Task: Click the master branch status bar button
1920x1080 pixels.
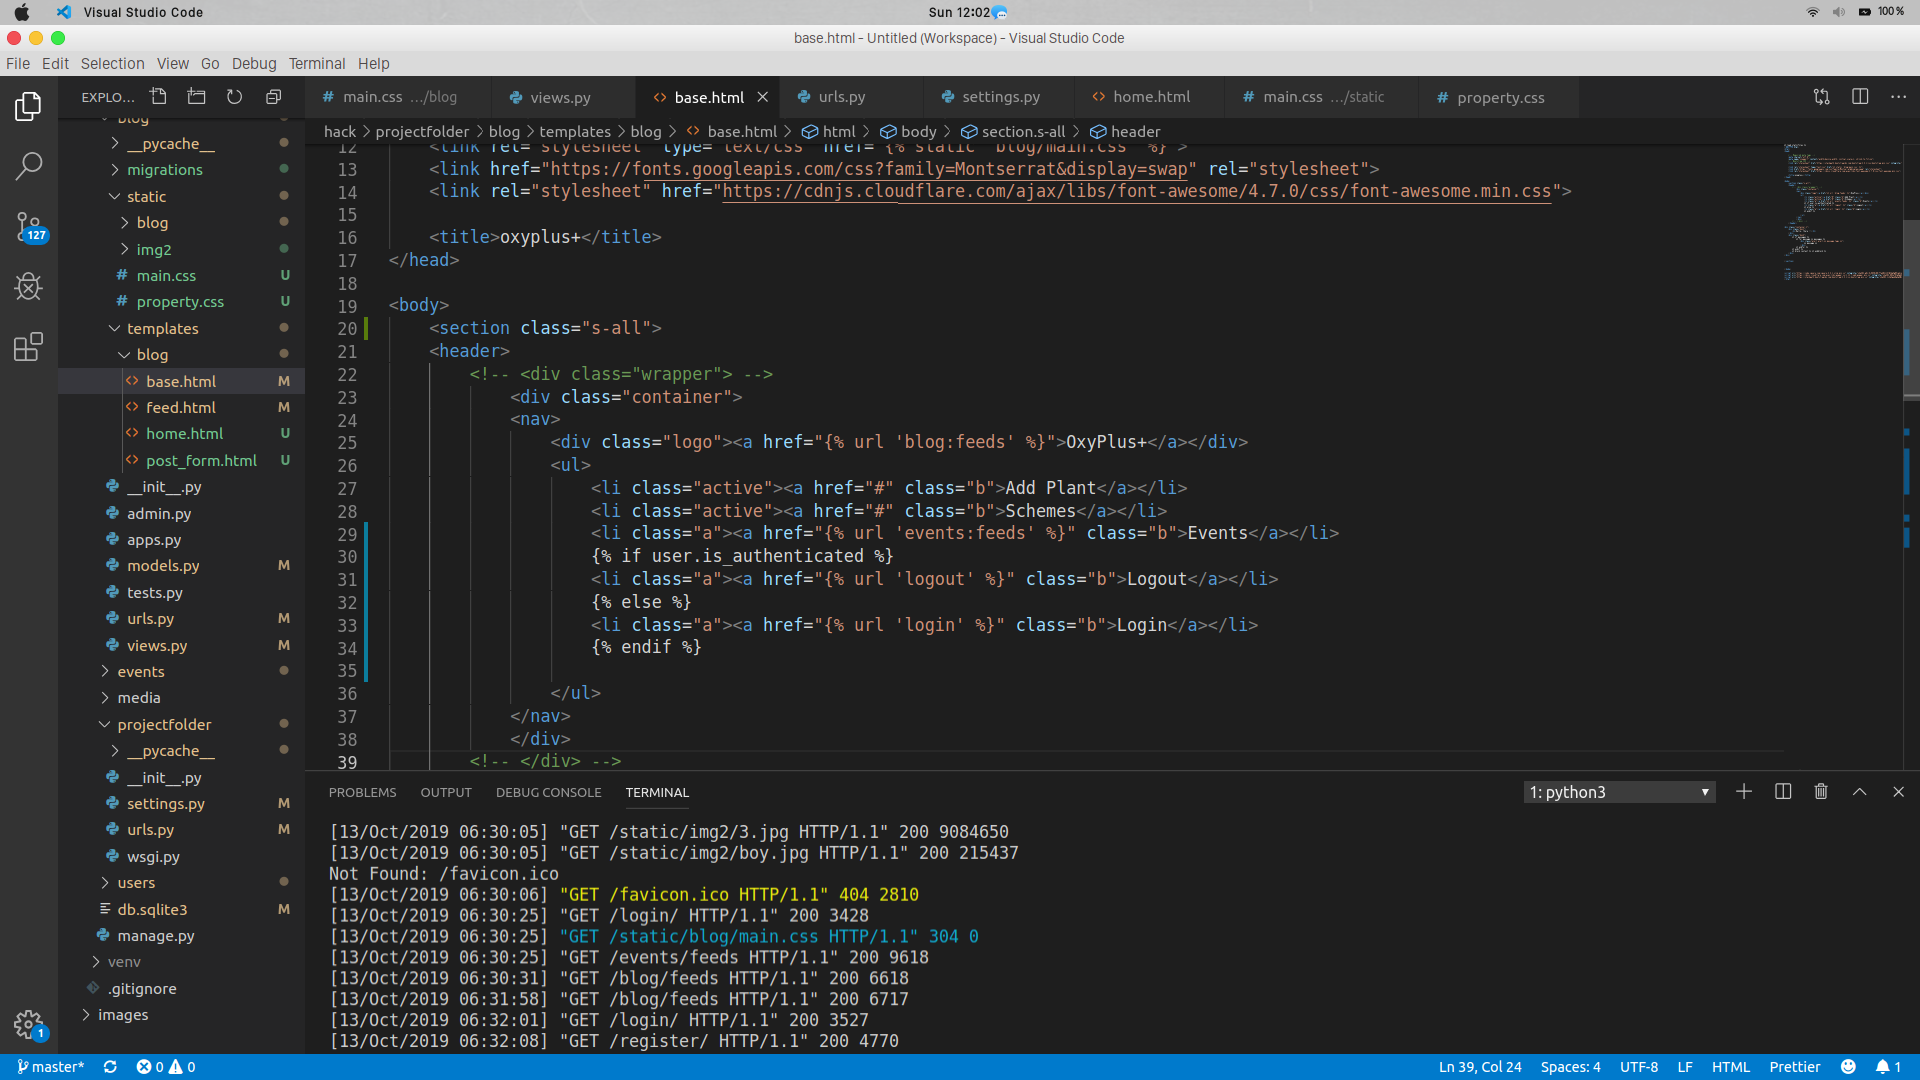Action: point(50,1067)
